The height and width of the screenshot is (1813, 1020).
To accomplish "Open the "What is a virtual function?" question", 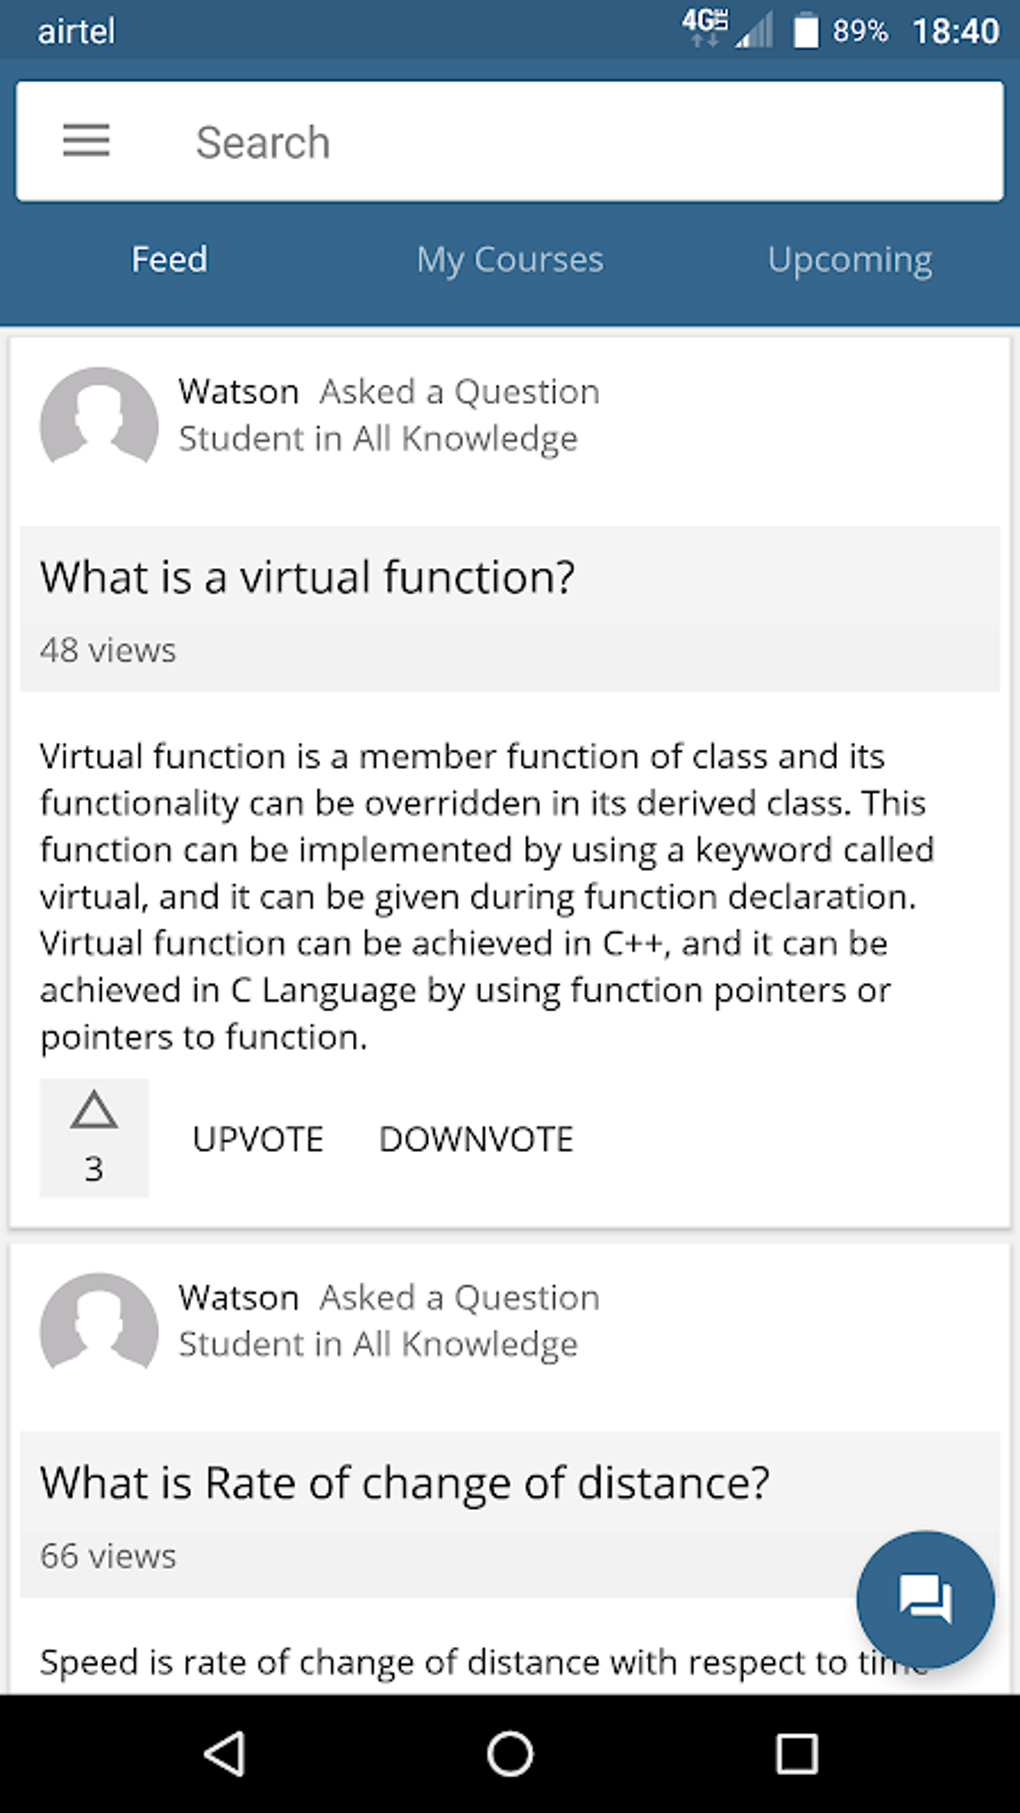I will pyautogui.click(x=308, y=578).
